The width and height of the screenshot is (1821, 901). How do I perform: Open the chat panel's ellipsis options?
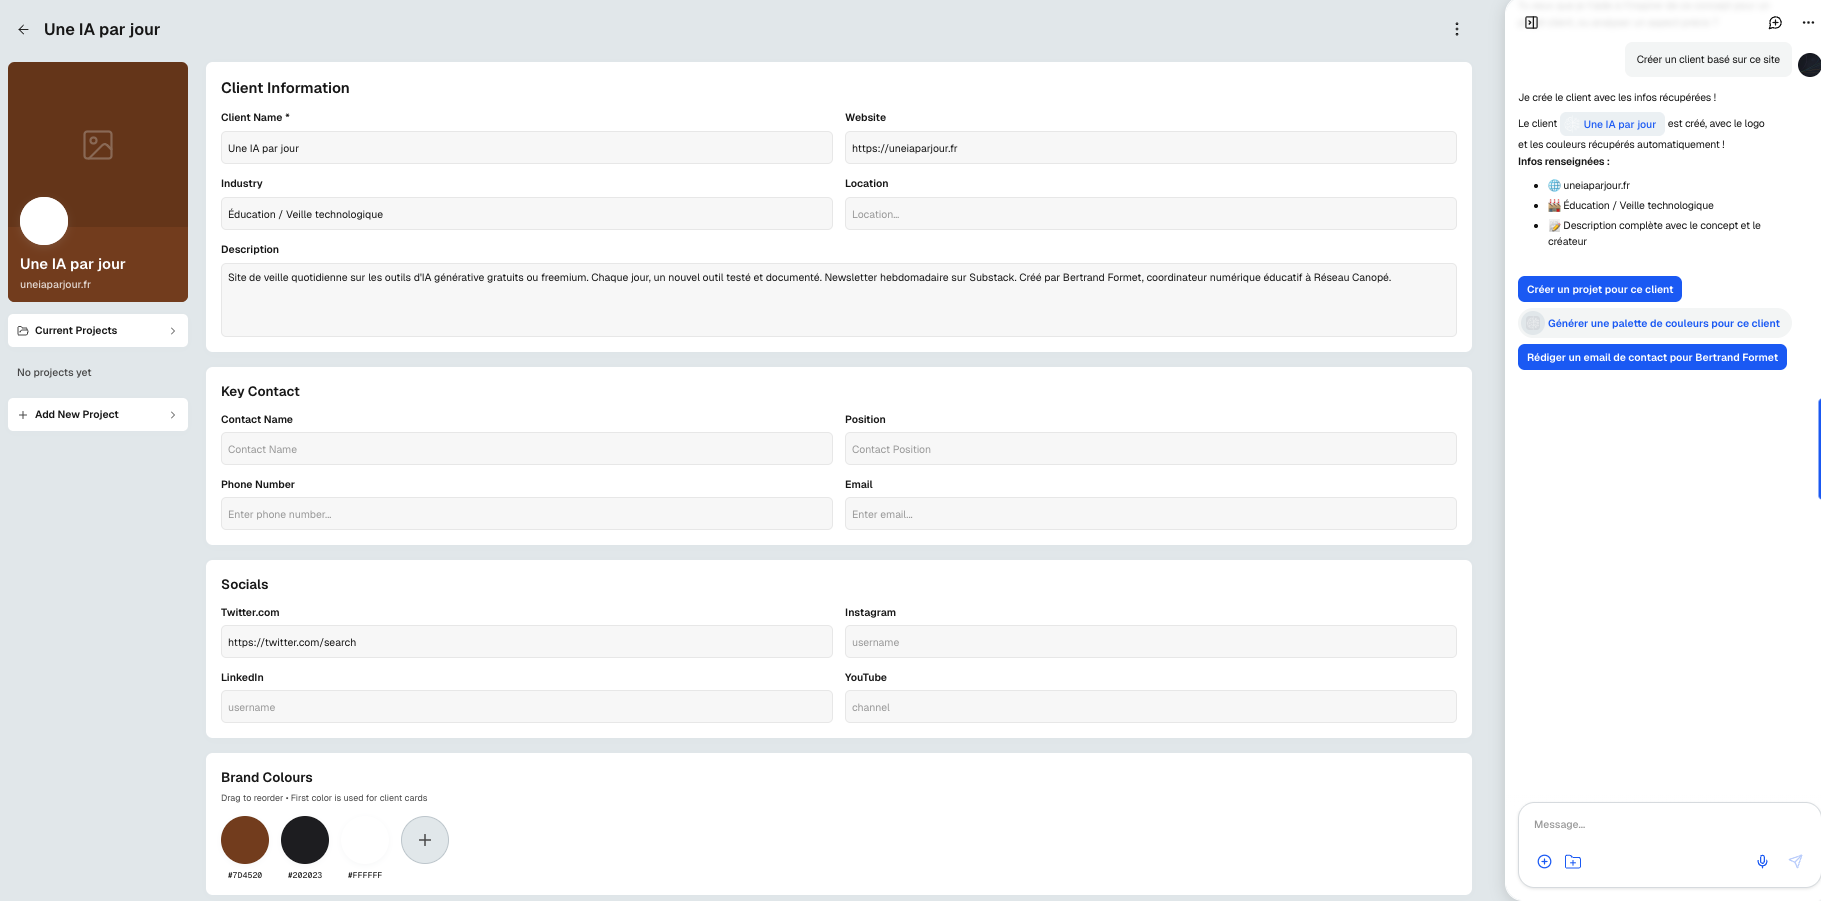(x=1808, y=23)
